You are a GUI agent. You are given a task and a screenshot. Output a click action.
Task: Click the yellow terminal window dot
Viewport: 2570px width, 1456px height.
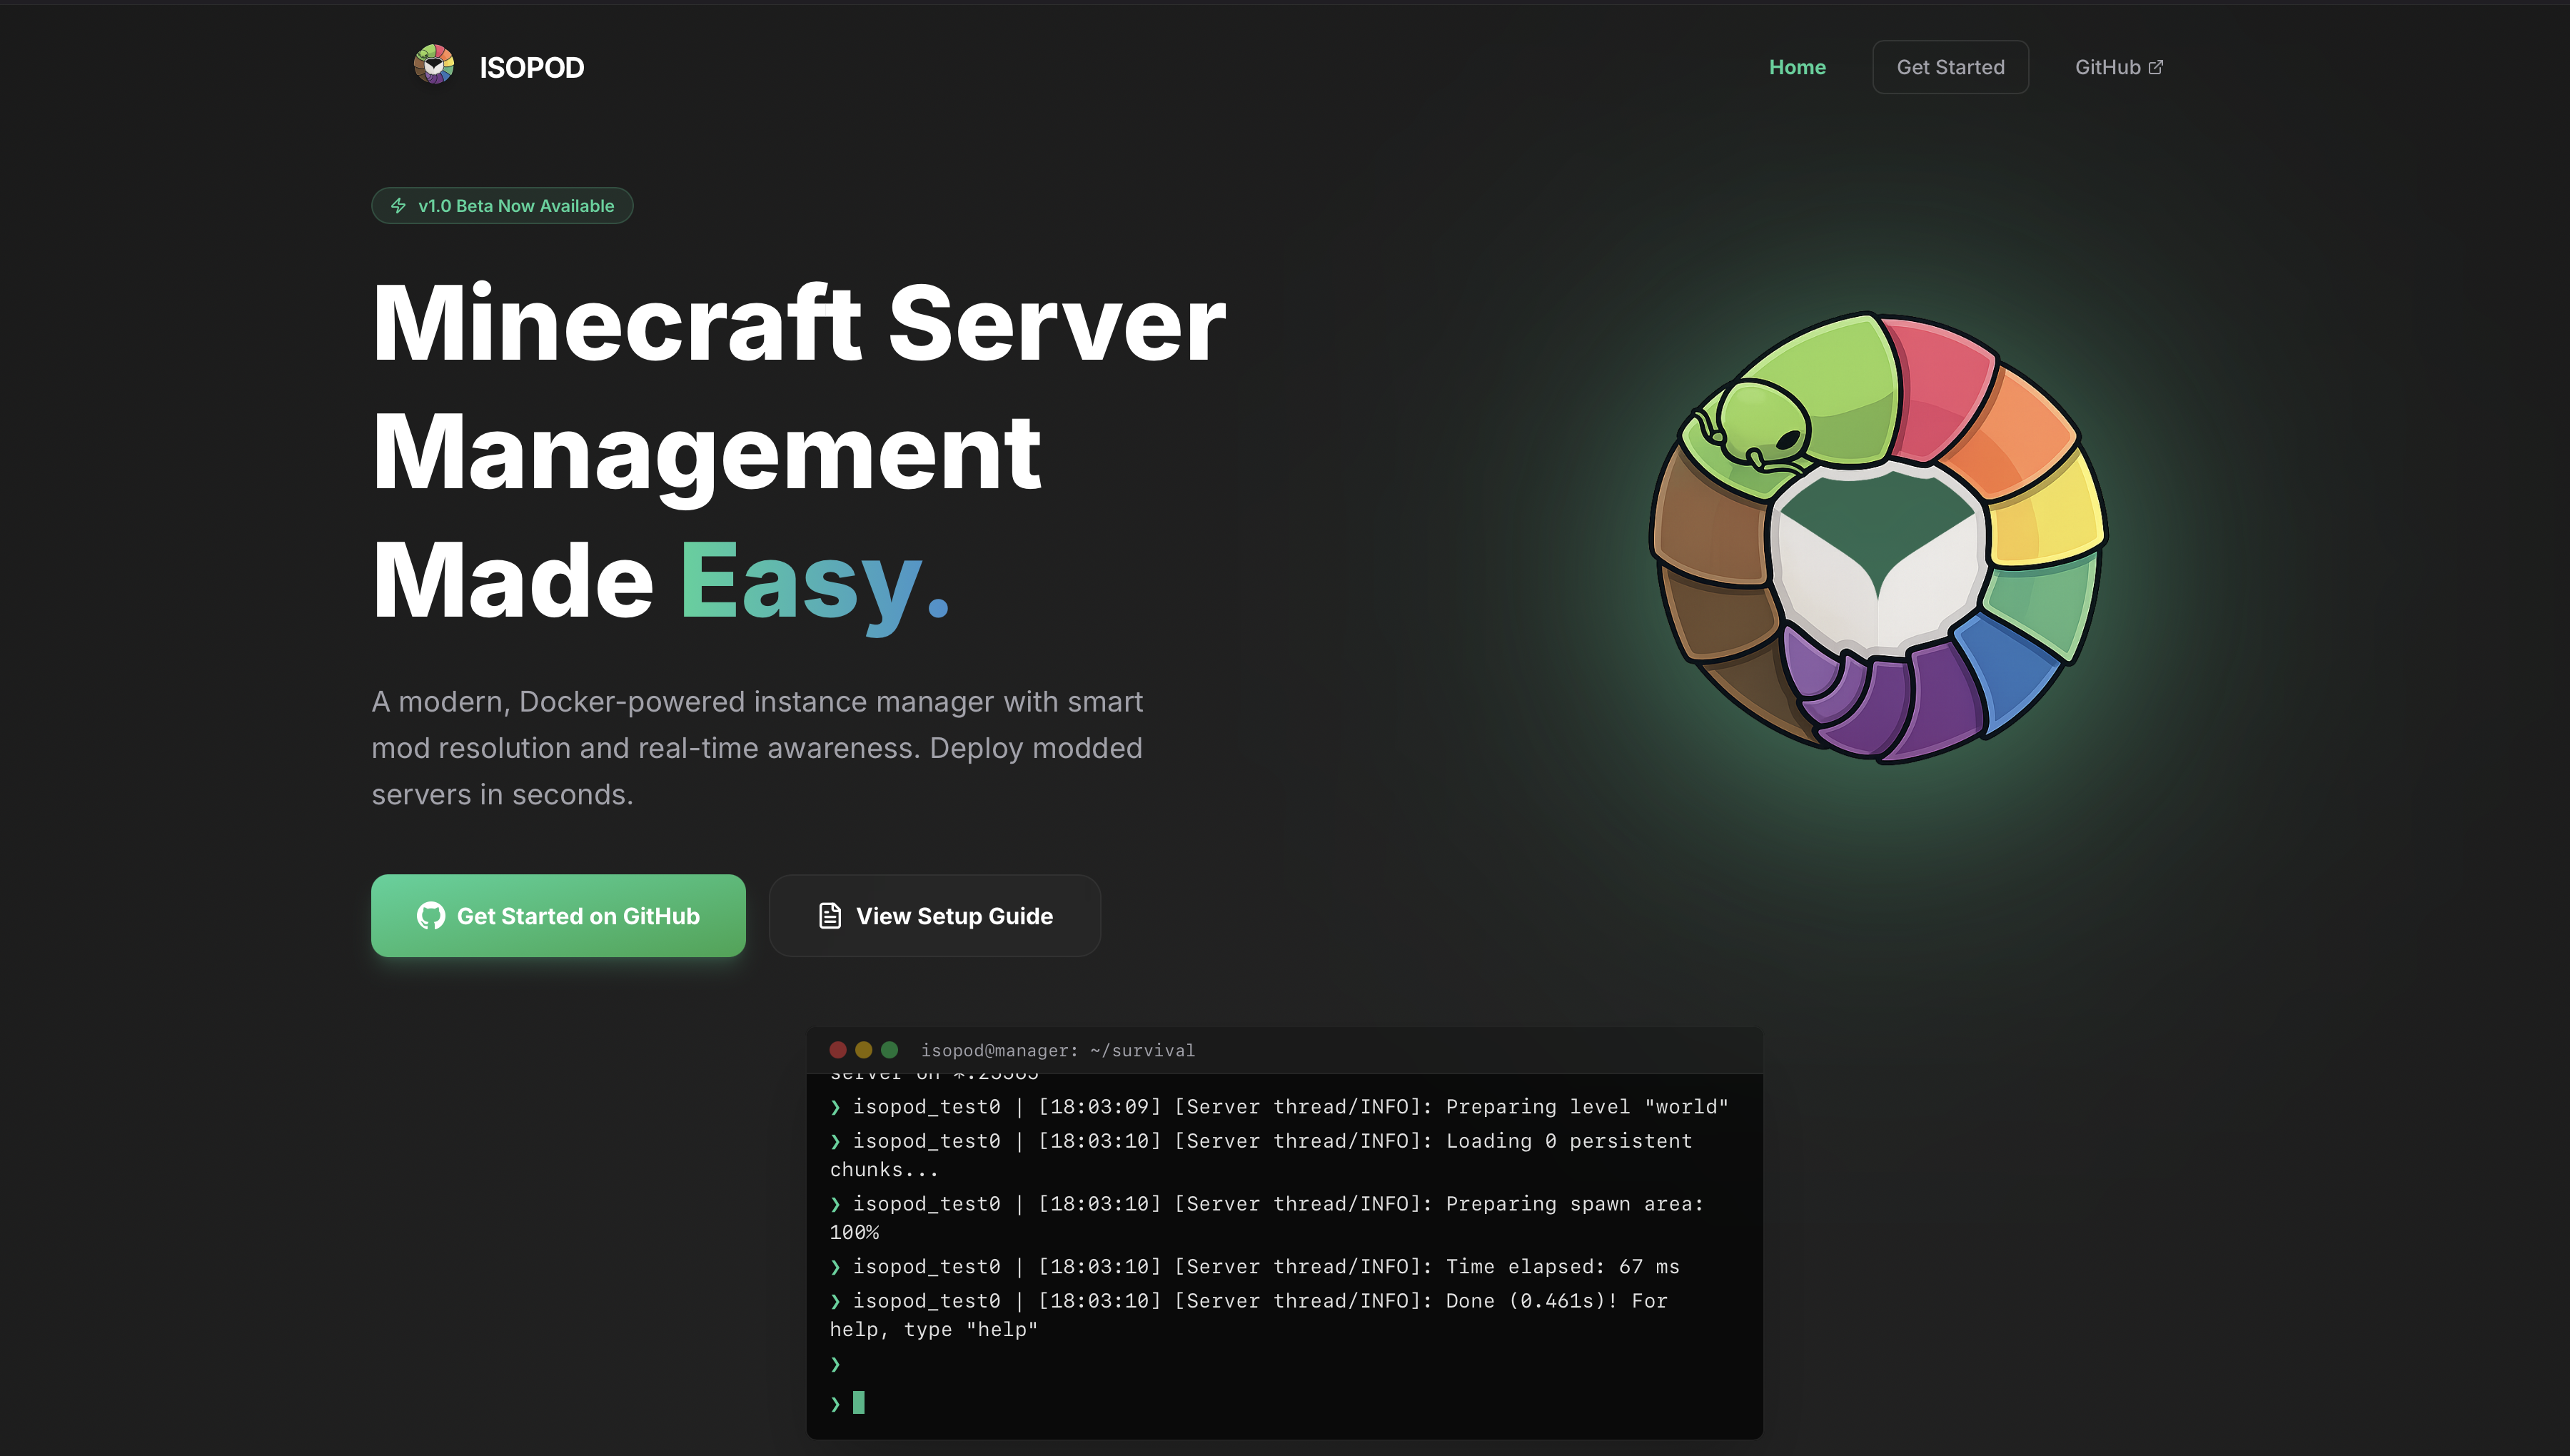[864, 1050]
